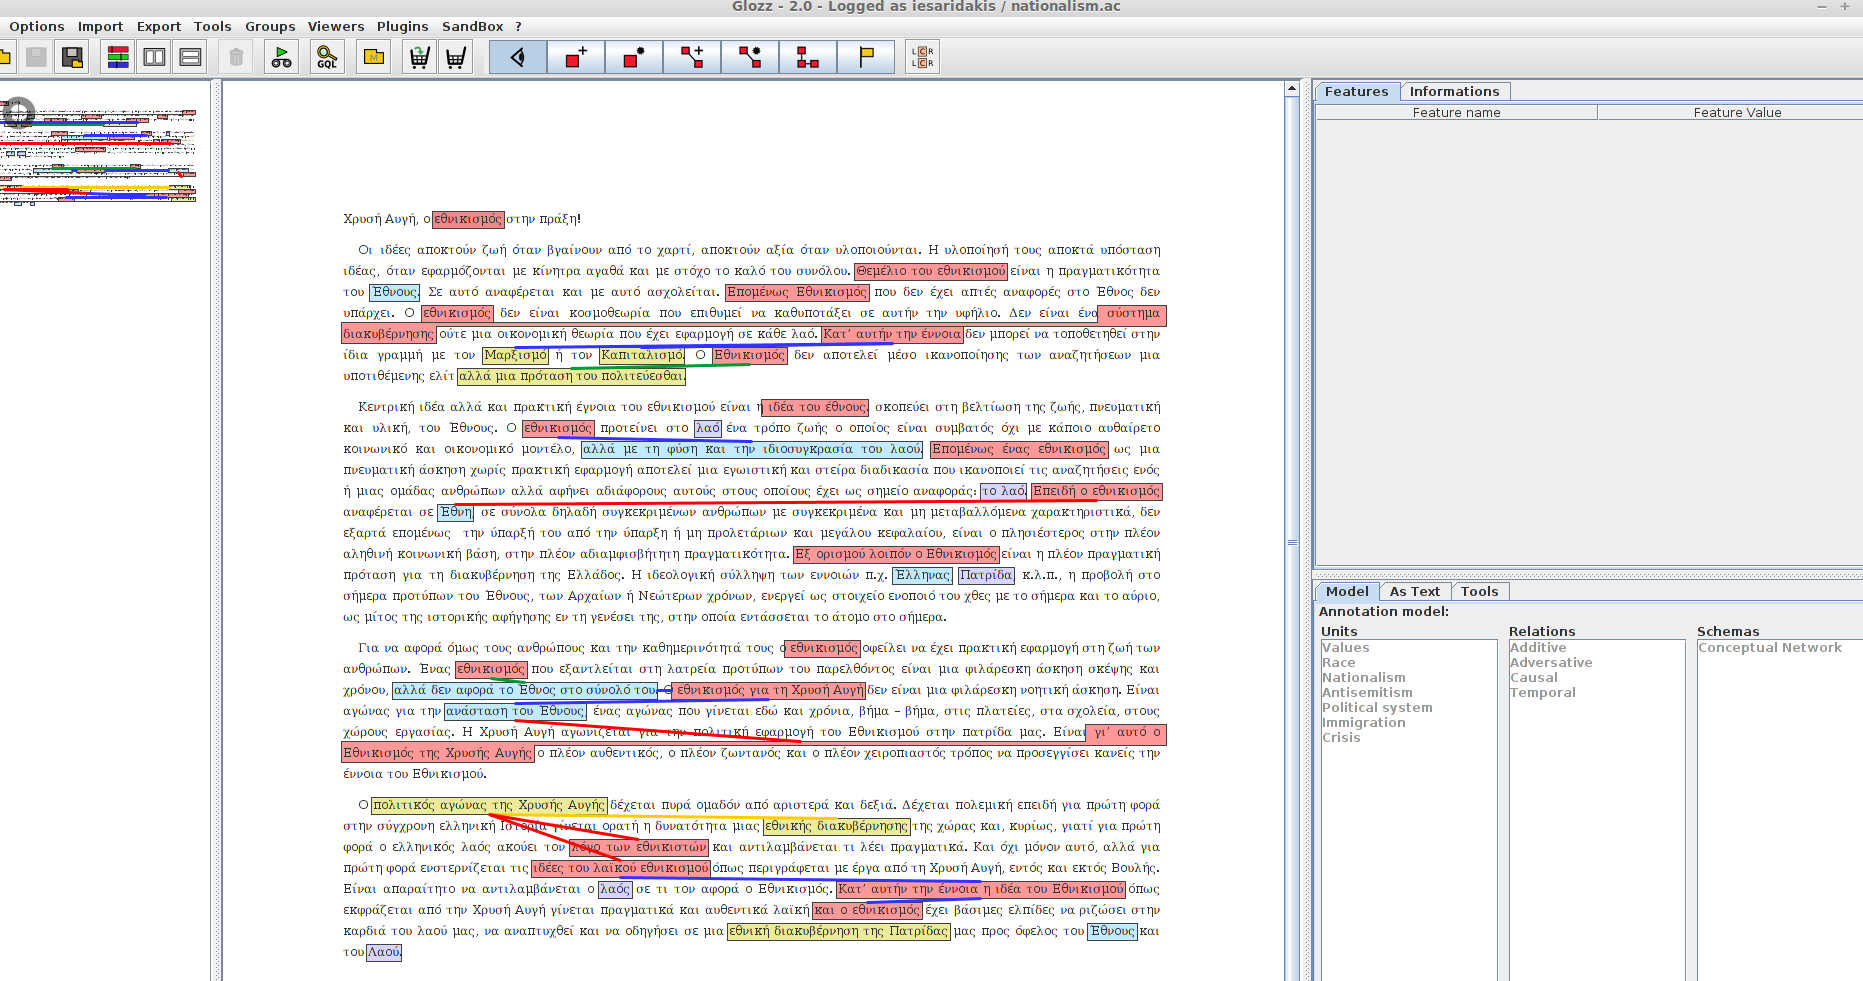
Task: Switch to the Features tab
Action: coord(1356,91)
